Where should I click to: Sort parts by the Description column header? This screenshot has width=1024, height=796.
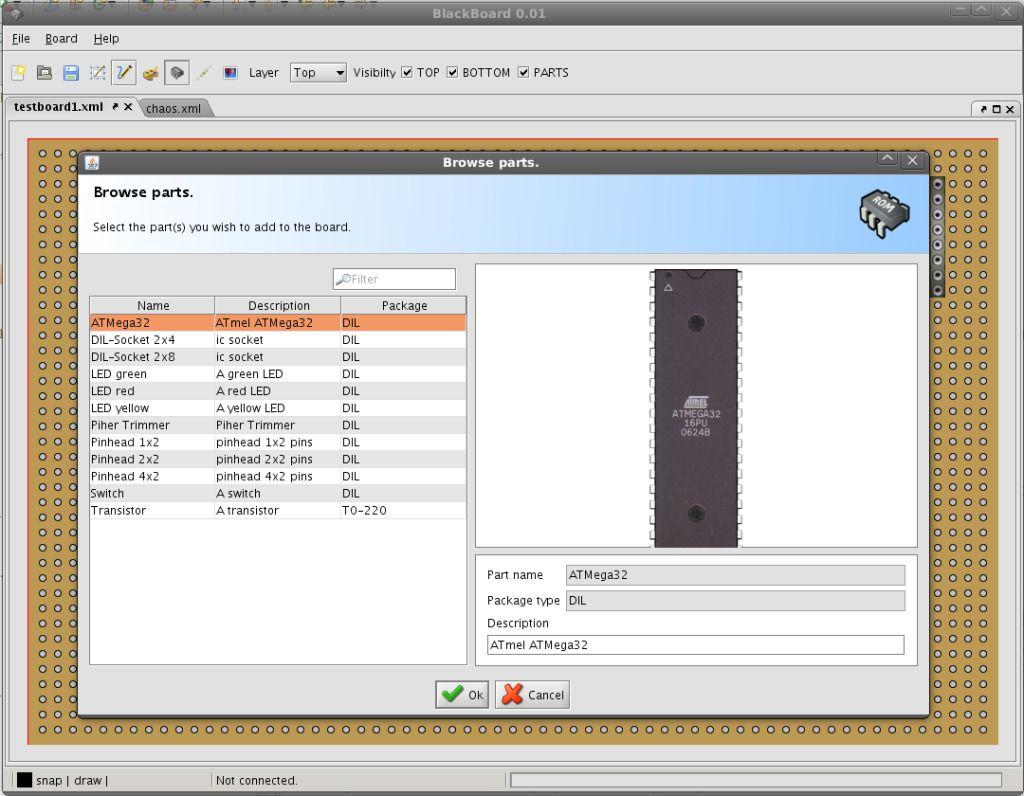278,306
